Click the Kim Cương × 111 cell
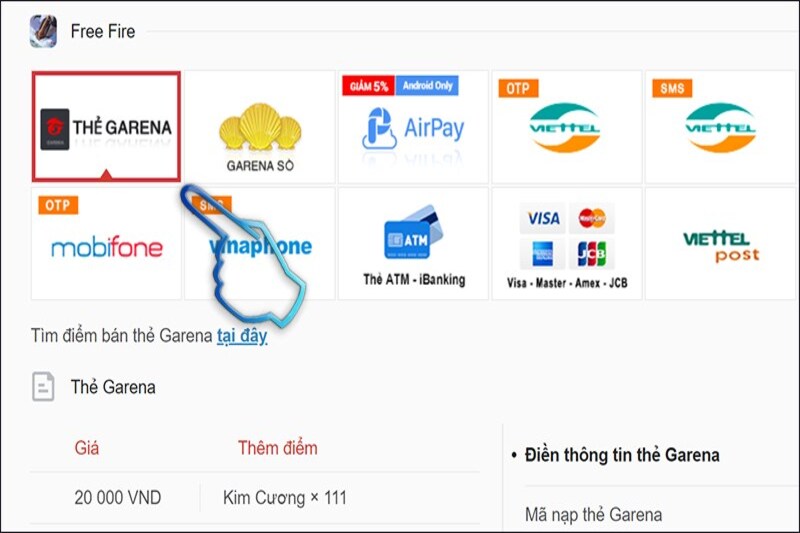800x533 pixels. point(285,497)
